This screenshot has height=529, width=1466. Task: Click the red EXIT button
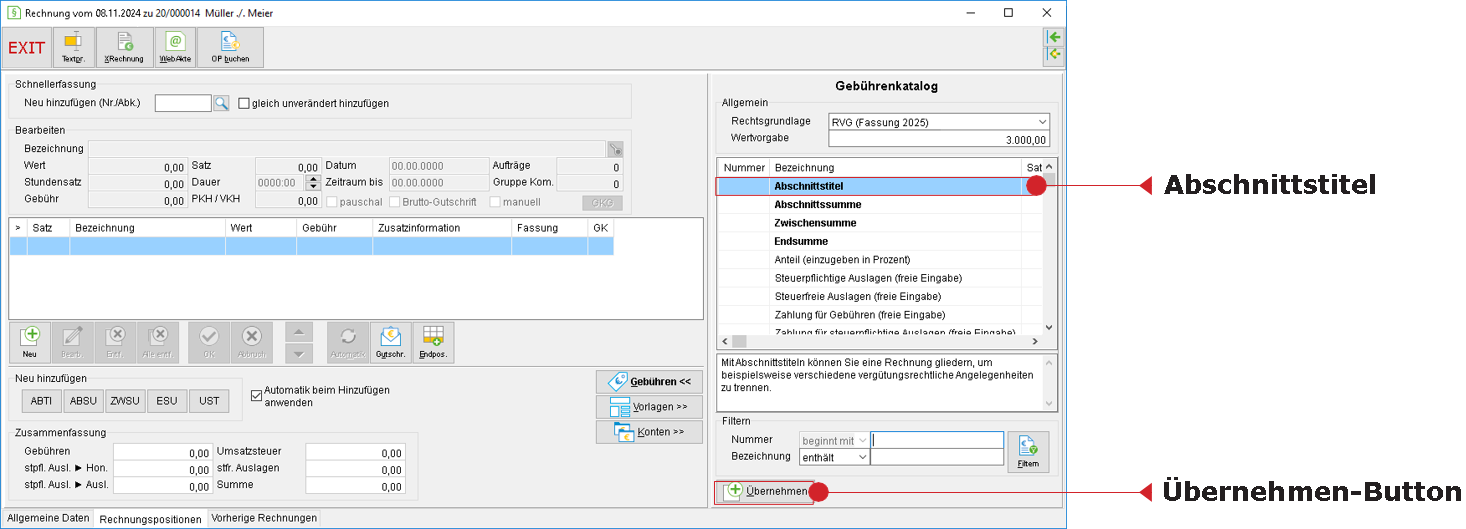click(27, 48)
